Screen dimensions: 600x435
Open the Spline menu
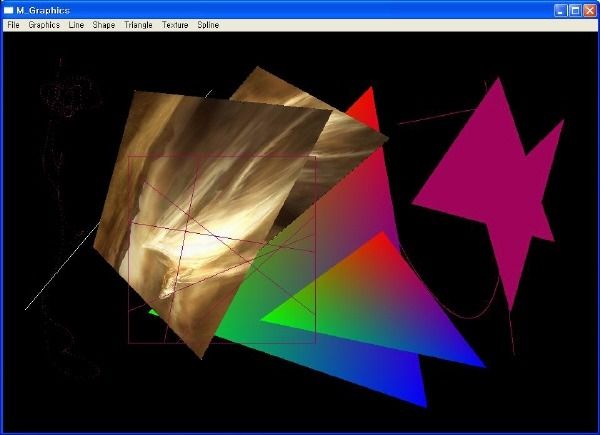[x=208, y=25]
